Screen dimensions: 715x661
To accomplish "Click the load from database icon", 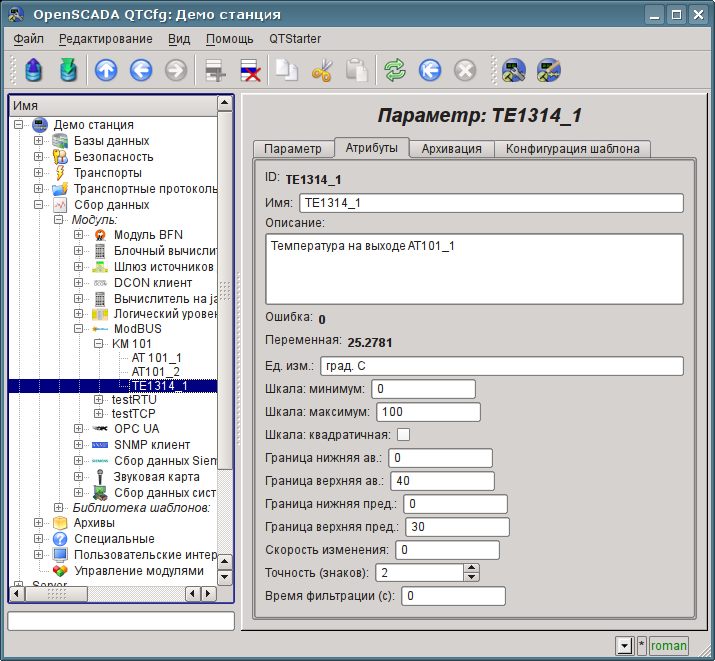I will (35, 70).
